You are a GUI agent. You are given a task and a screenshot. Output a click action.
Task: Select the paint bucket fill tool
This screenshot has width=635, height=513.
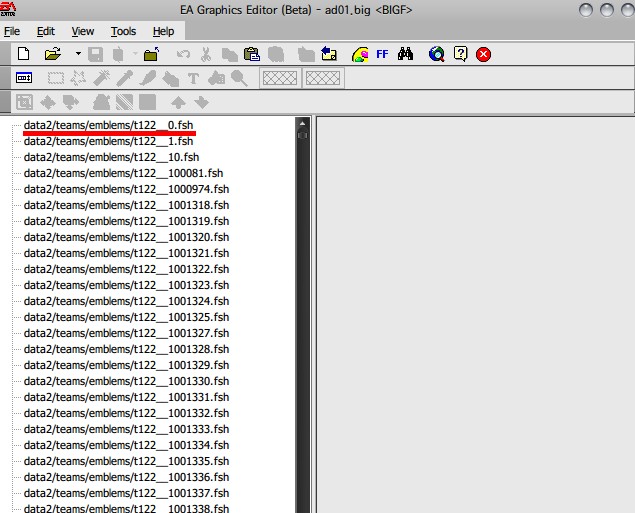170,79
